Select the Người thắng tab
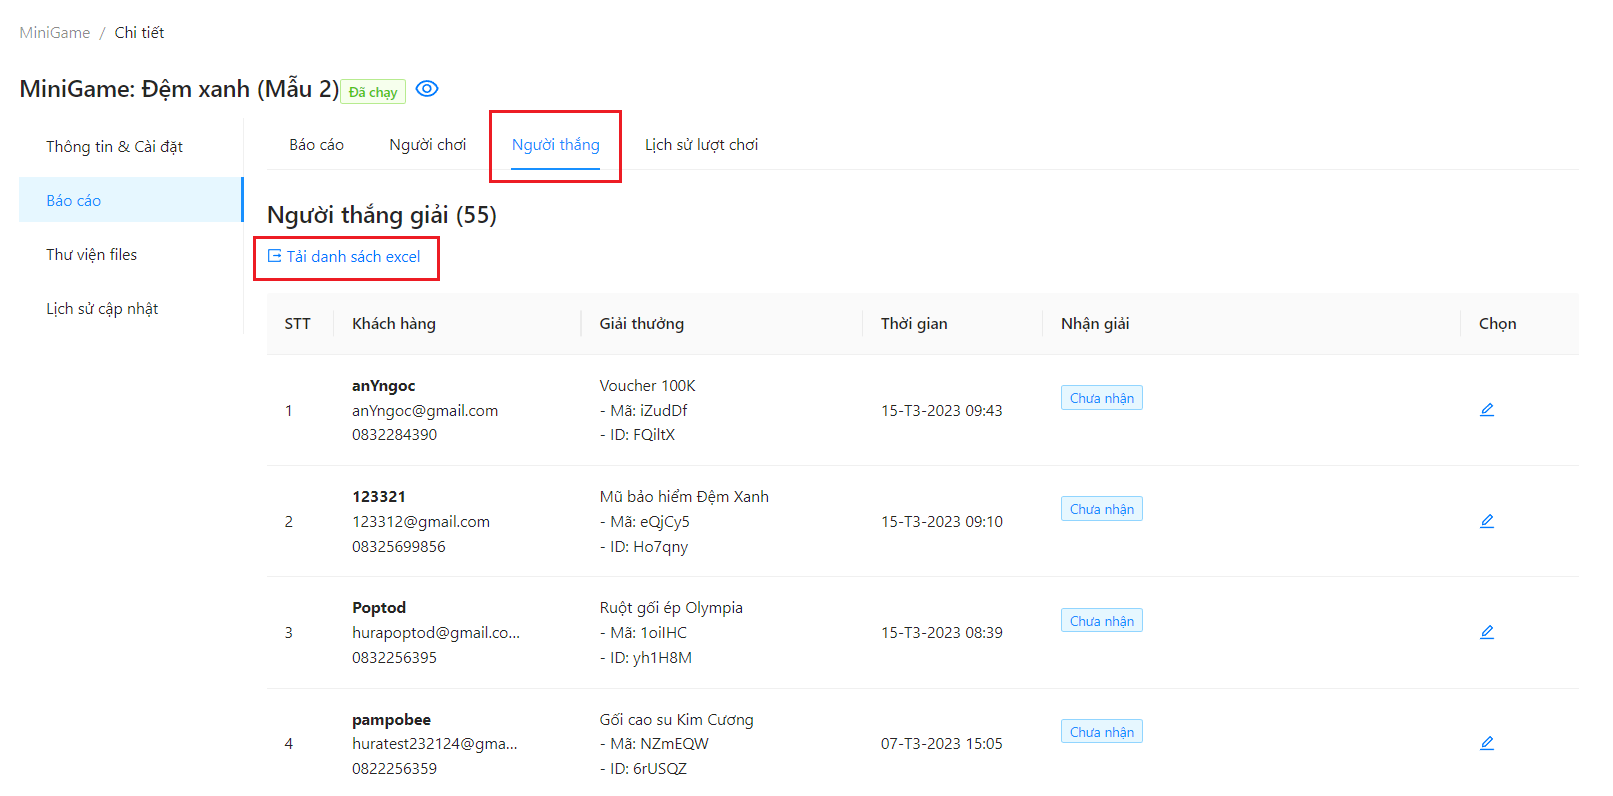1613x796 pixels. coord(555,145)
